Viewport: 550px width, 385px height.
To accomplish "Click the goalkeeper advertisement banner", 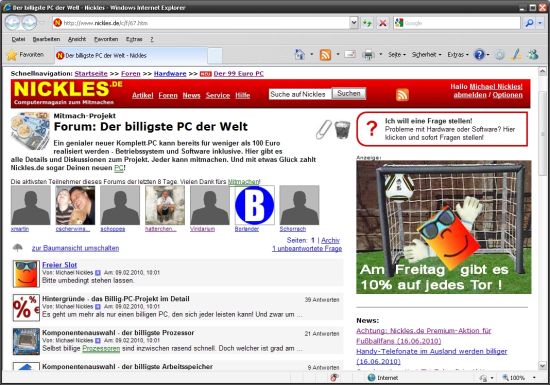I will pyautogui.click(x=444, y=227).
